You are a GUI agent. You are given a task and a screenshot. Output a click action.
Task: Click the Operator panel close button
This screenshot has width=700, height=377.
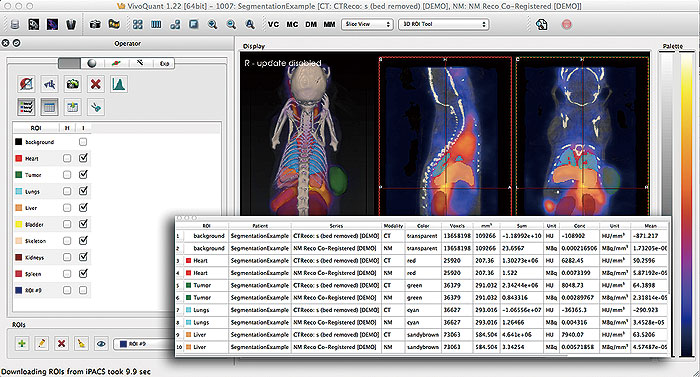[x=5, y=43]
